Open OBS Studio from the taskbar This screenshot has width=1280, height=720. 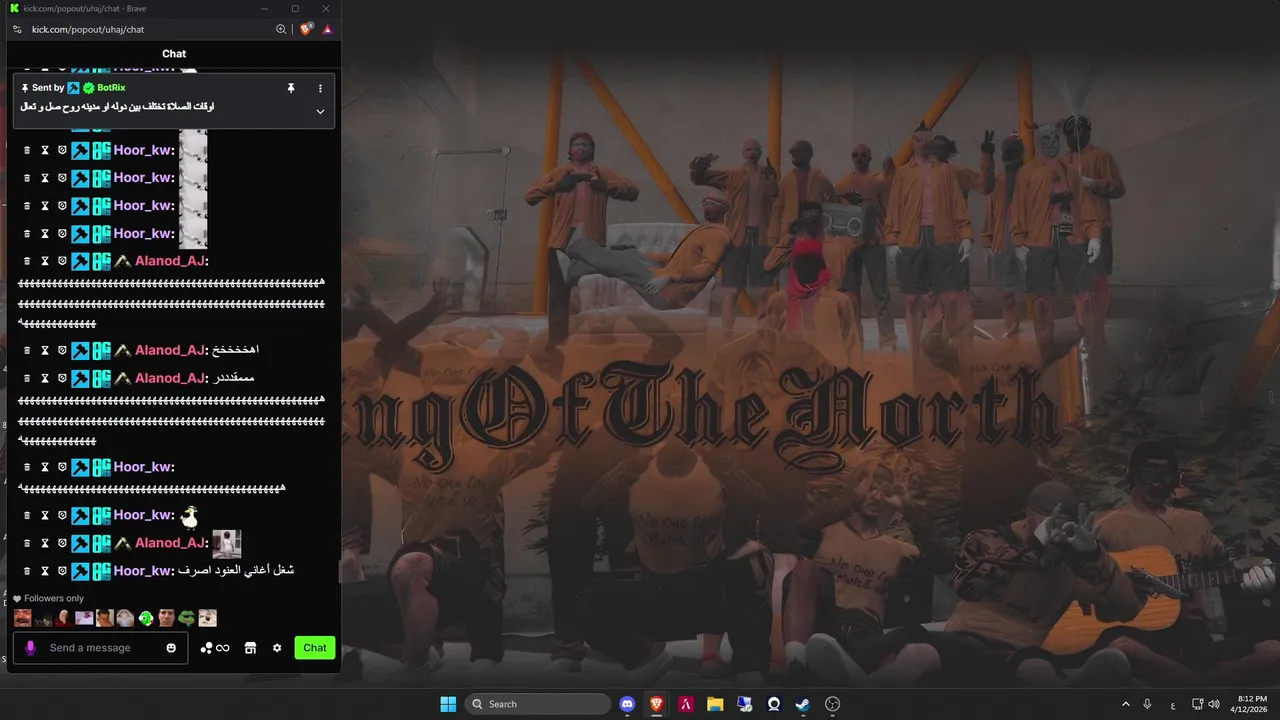832,704
